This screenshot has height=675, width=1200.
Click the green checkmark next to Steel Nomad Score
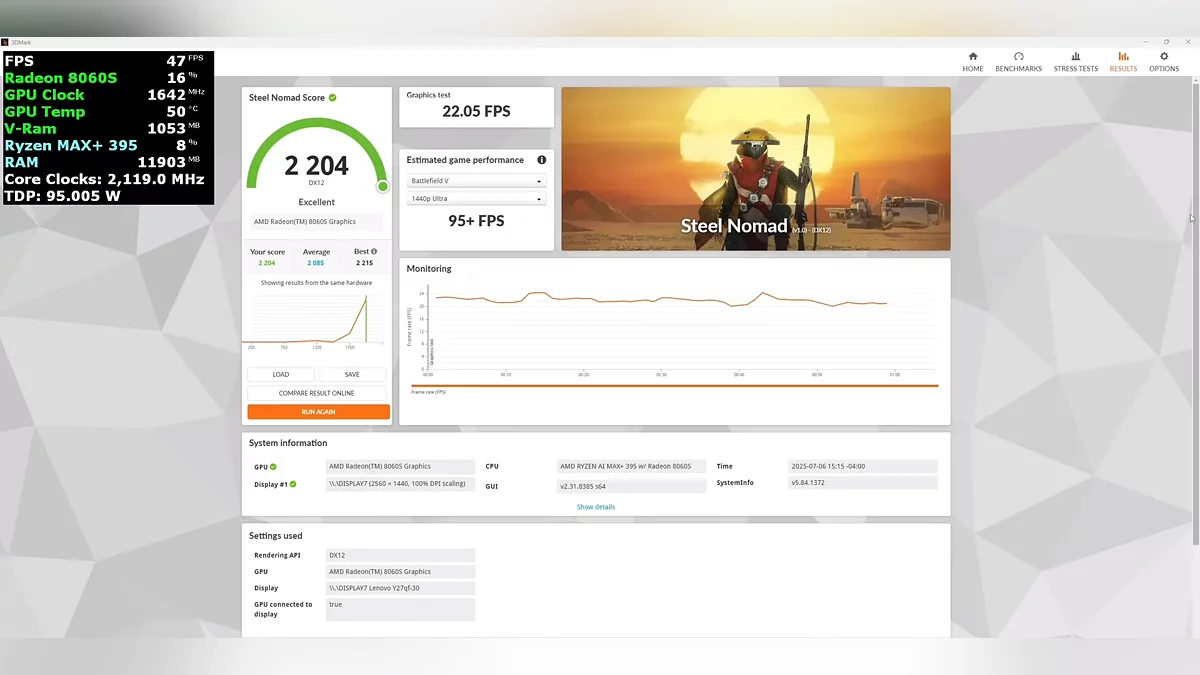(x=333, y=98)
